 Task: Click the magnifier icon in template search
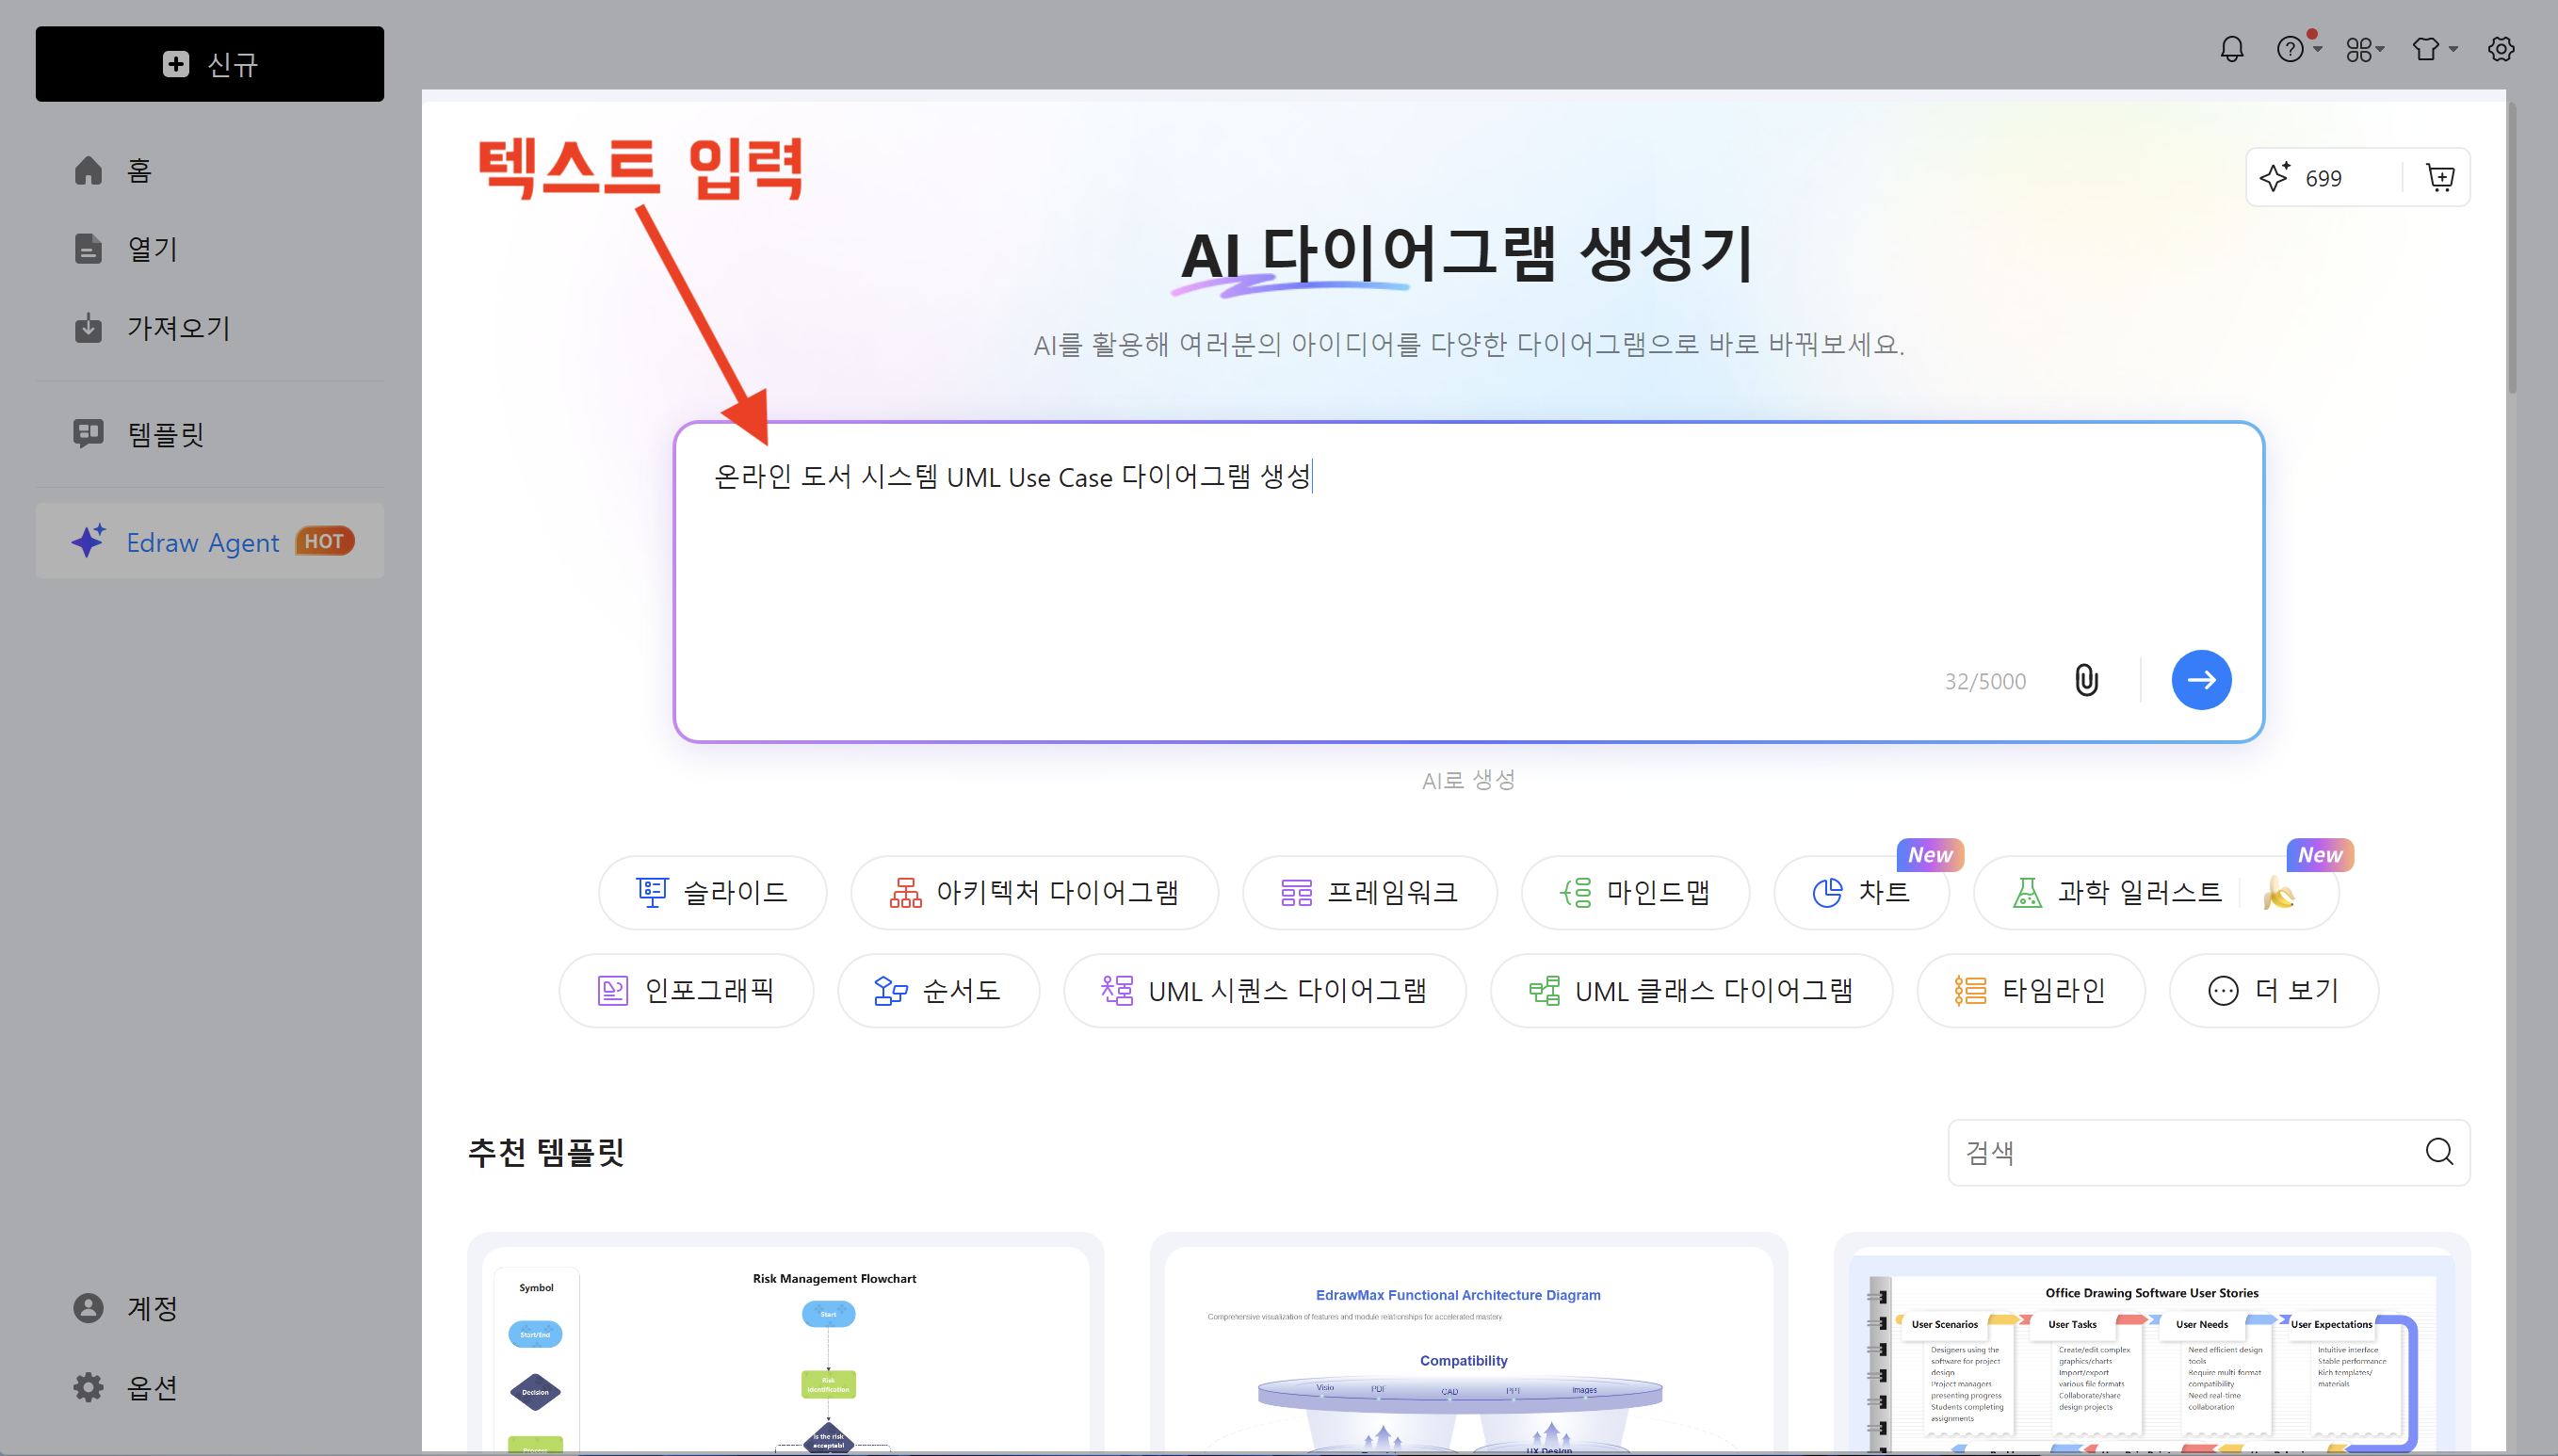[2439, 1152]
